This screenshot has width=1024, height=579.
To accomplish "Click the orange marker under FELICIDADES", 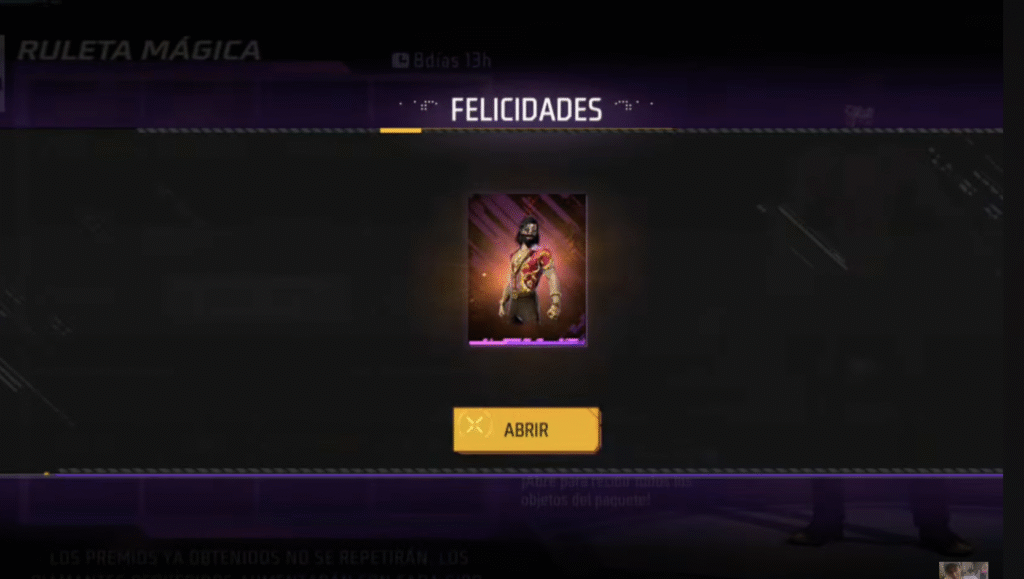I will click(x=400, y=131).
